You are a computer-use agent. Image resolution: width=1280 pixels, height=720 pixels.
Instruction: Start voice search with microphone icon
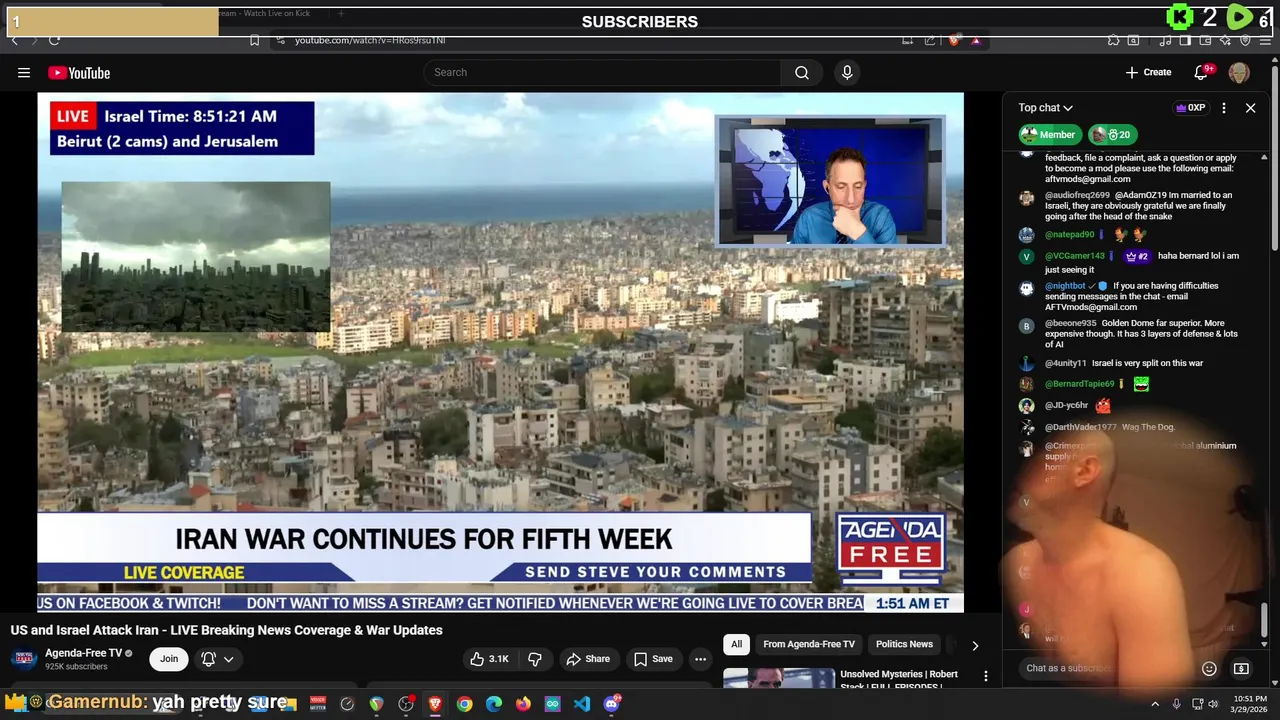click(847, 72)
